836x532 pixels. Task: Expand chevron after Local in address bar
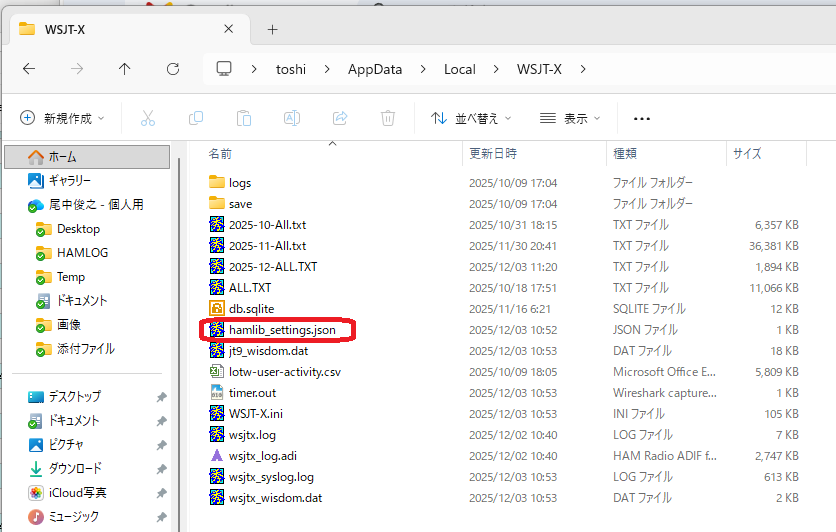click(x=496, y=69)
